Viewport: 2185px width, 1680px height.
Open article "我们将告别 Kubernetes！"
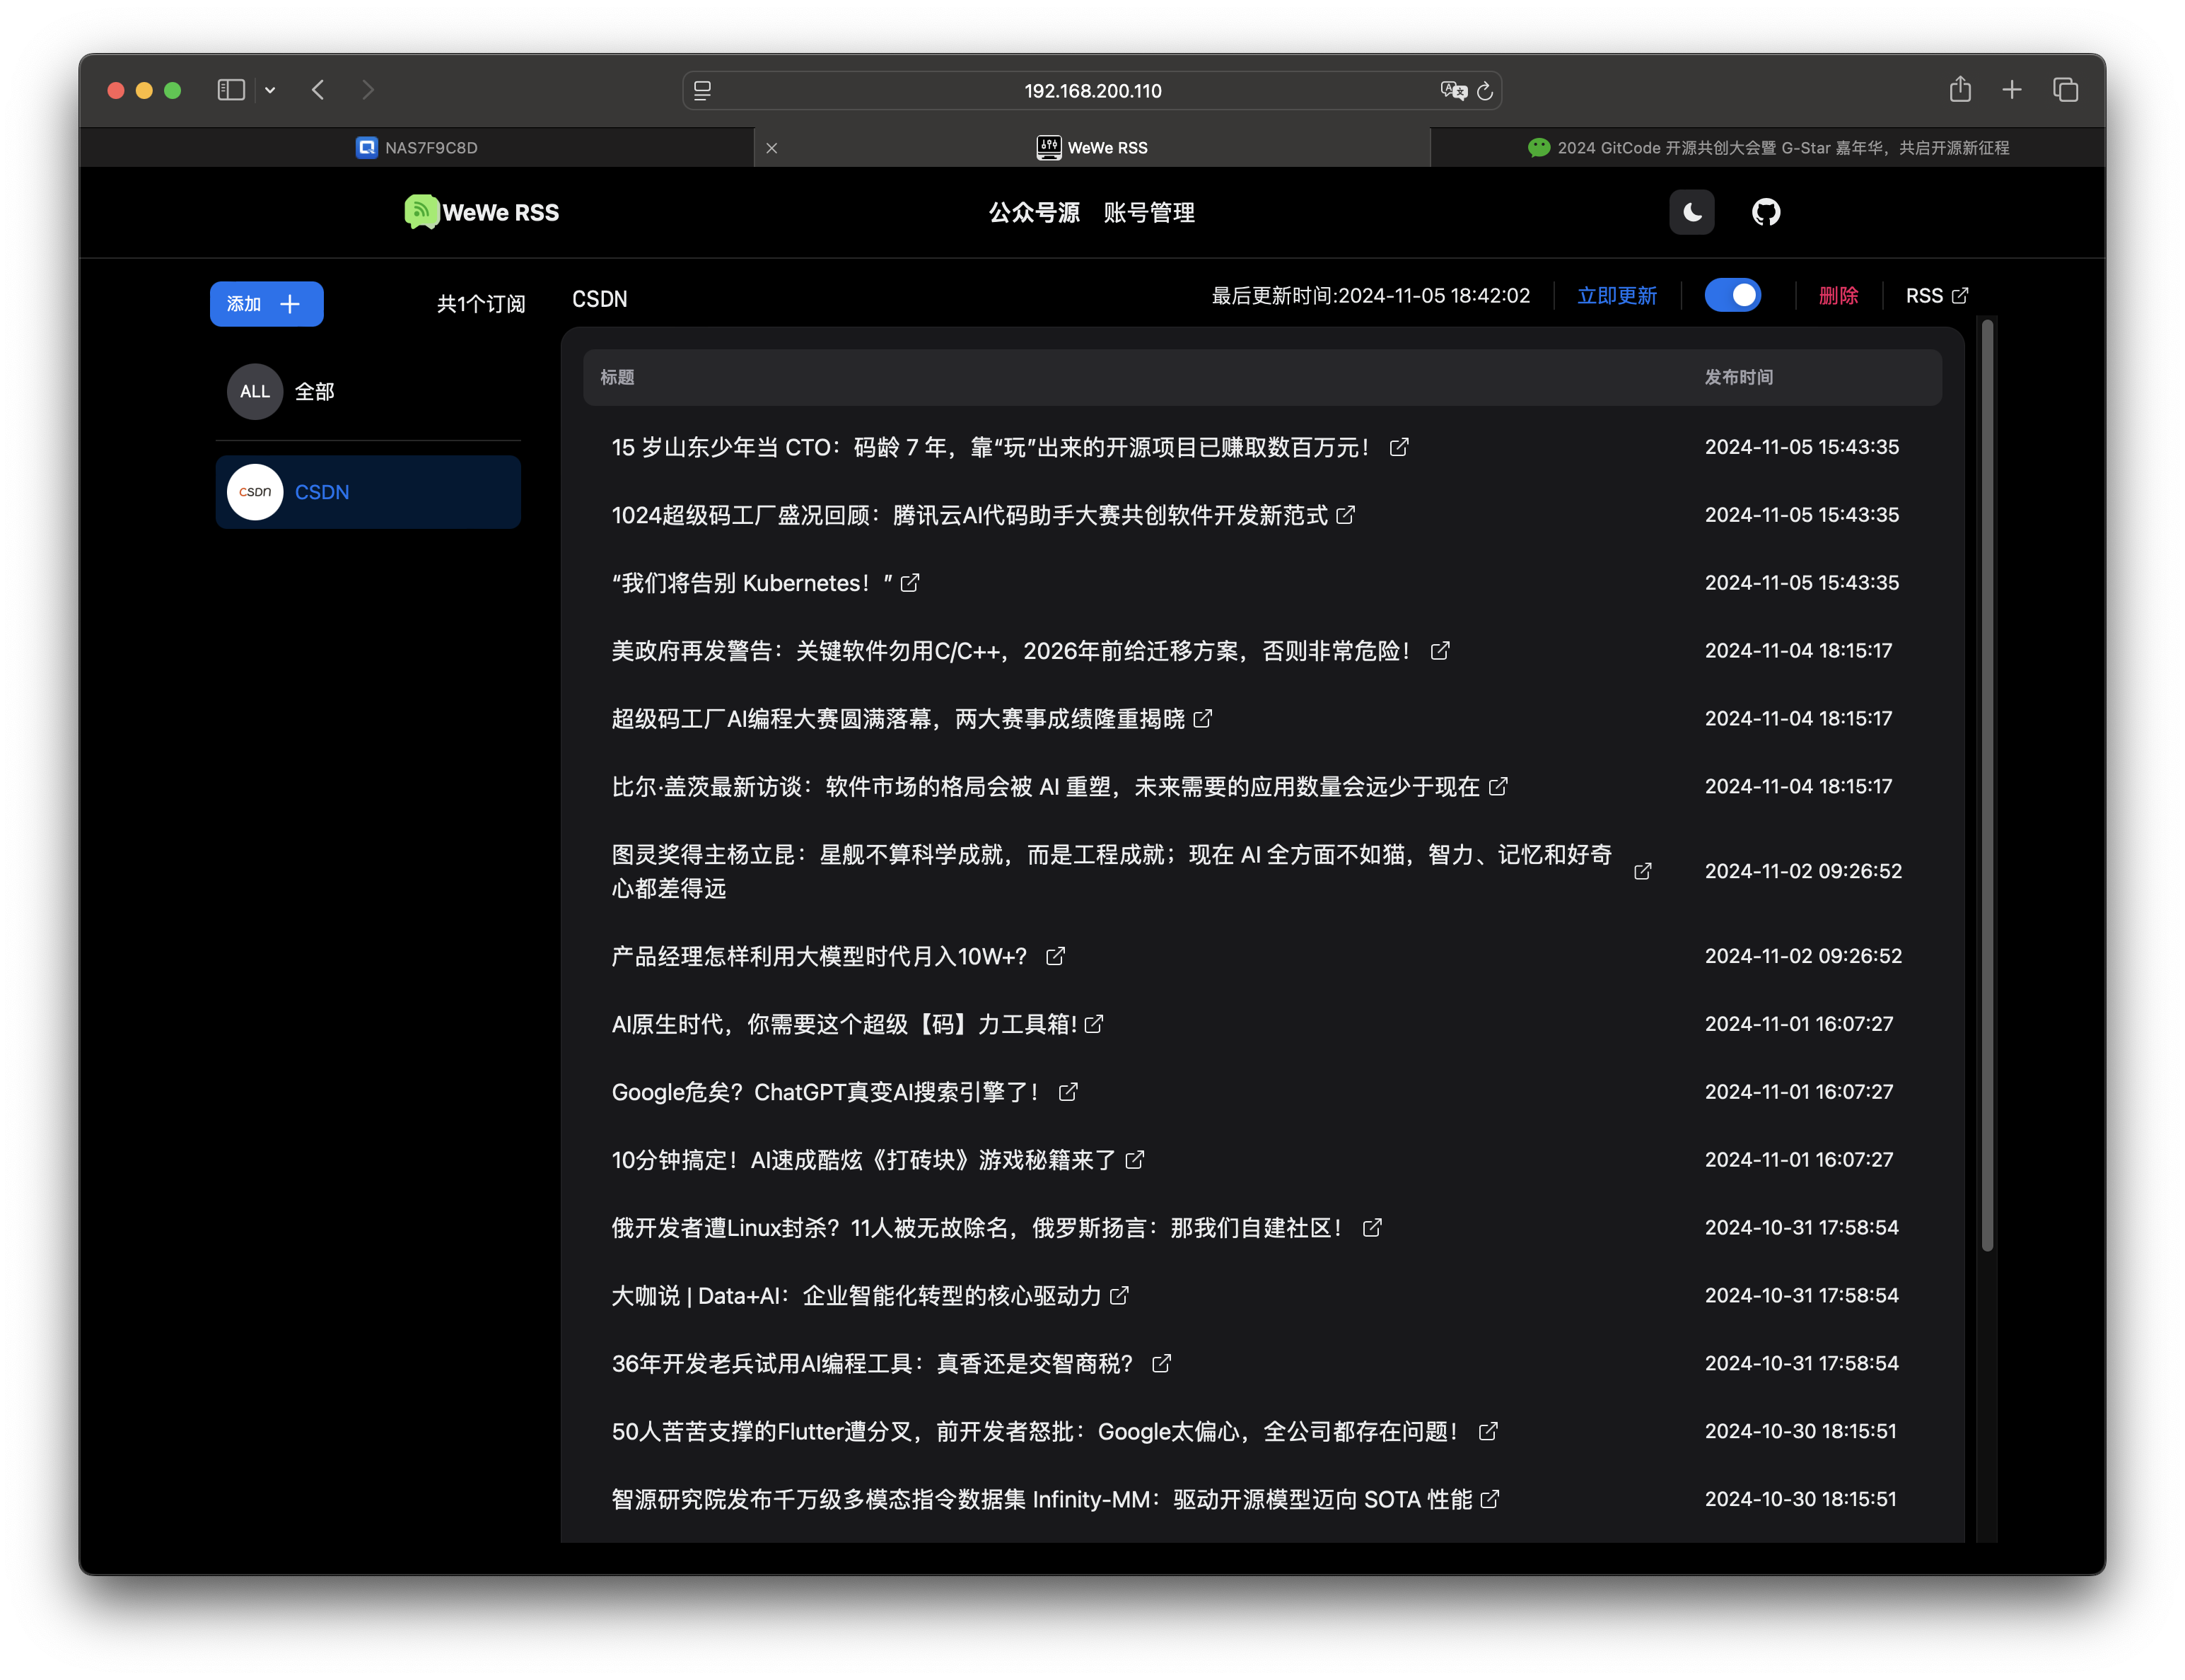point(751,583)
